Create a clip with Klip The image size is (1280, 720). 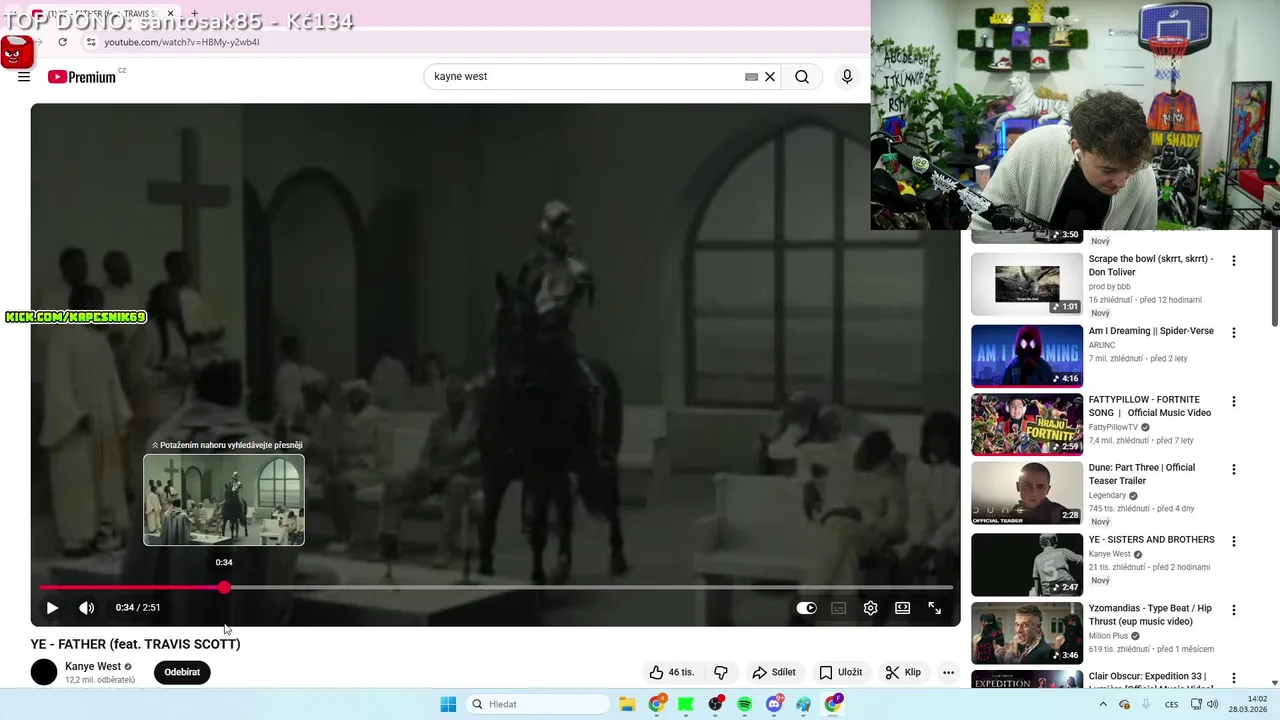pyautogui.click(x=903, y=673)
